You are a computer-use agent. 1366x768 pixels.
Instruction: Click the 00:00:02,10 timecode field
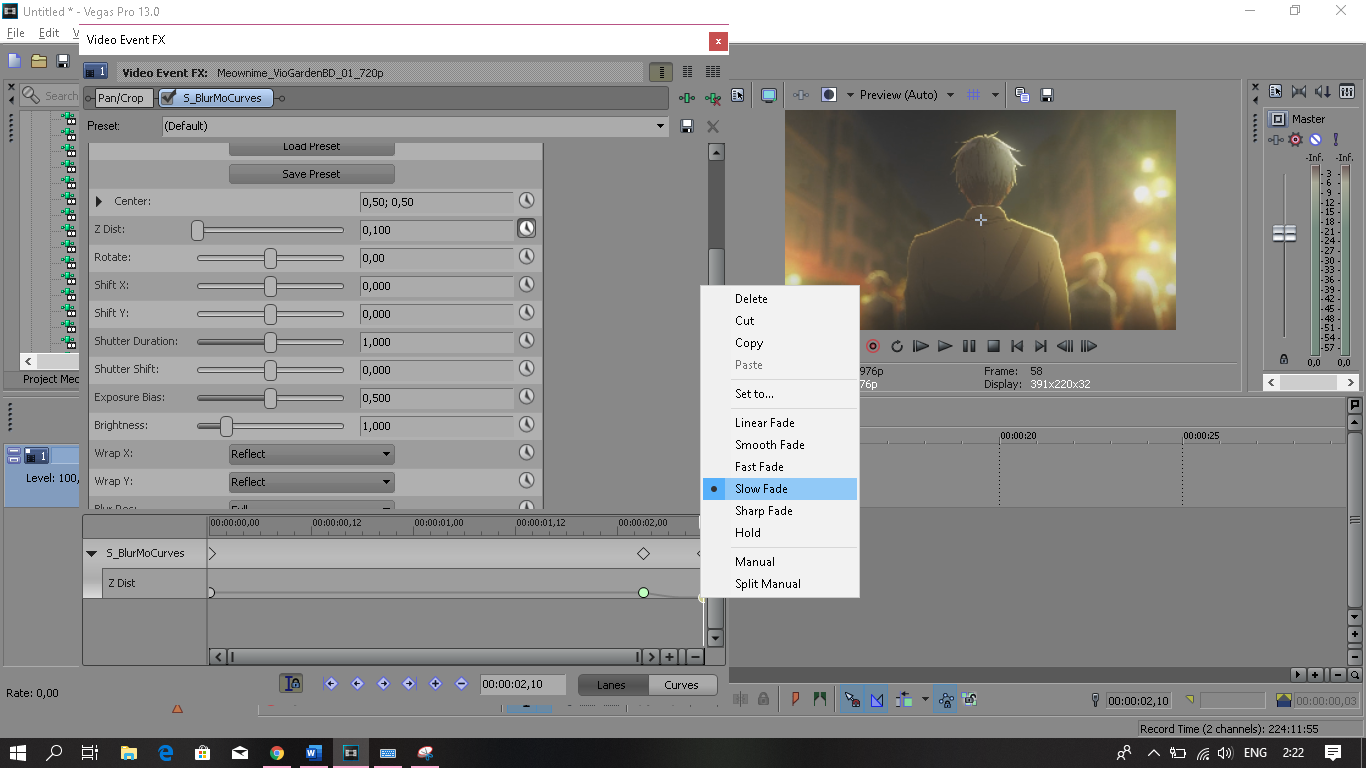pos(522,684)
